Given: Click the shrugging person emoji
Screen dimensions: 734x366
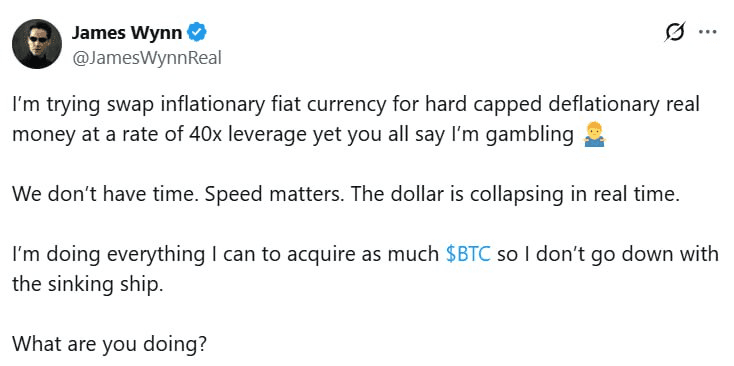Looking at the screenshot, I should coord(595,135).
